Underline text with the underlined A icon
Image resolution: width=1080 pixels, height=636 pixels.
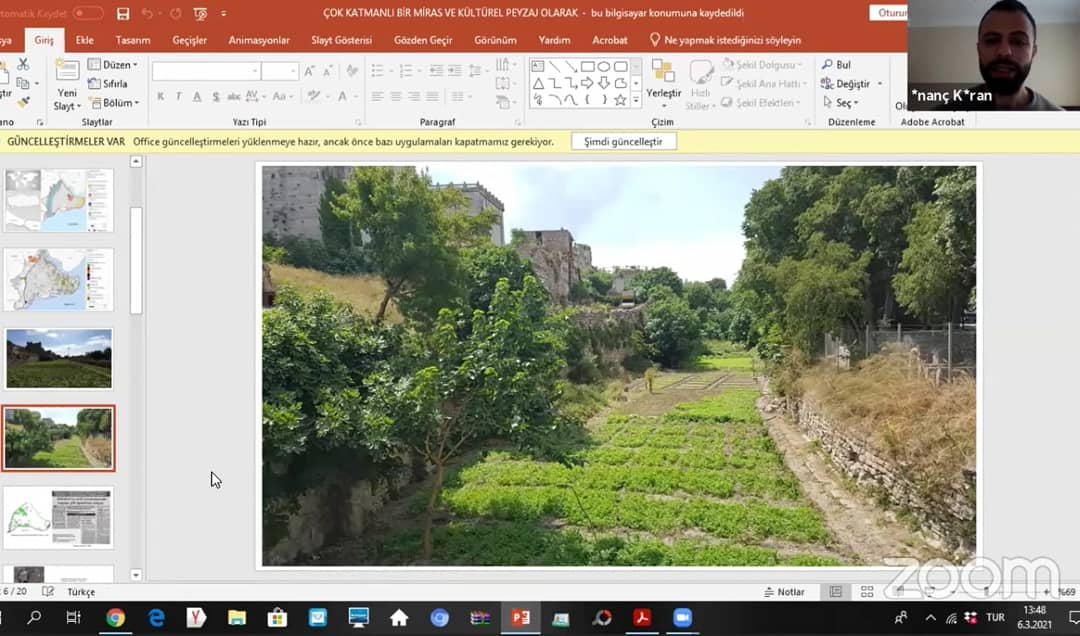coord(197,96)
